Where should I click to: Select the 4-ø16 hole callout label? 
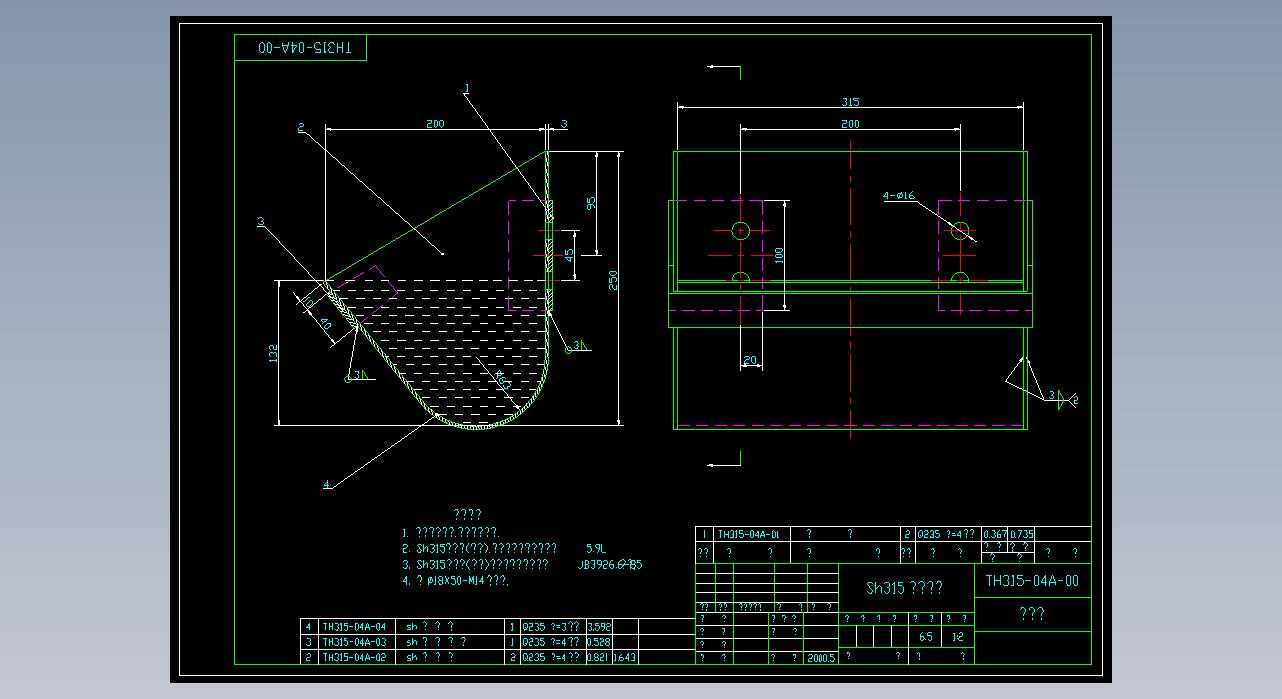(898, 196)
